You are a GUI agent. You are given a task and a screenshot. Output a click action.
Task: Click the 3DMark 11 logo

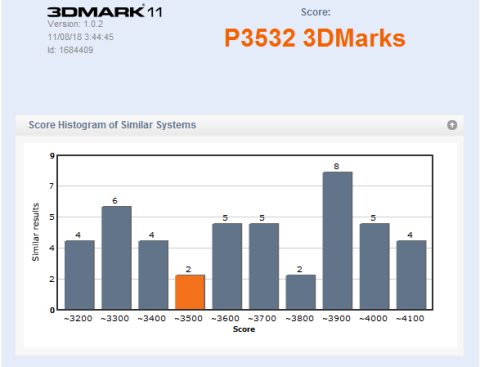coord(105,12)
